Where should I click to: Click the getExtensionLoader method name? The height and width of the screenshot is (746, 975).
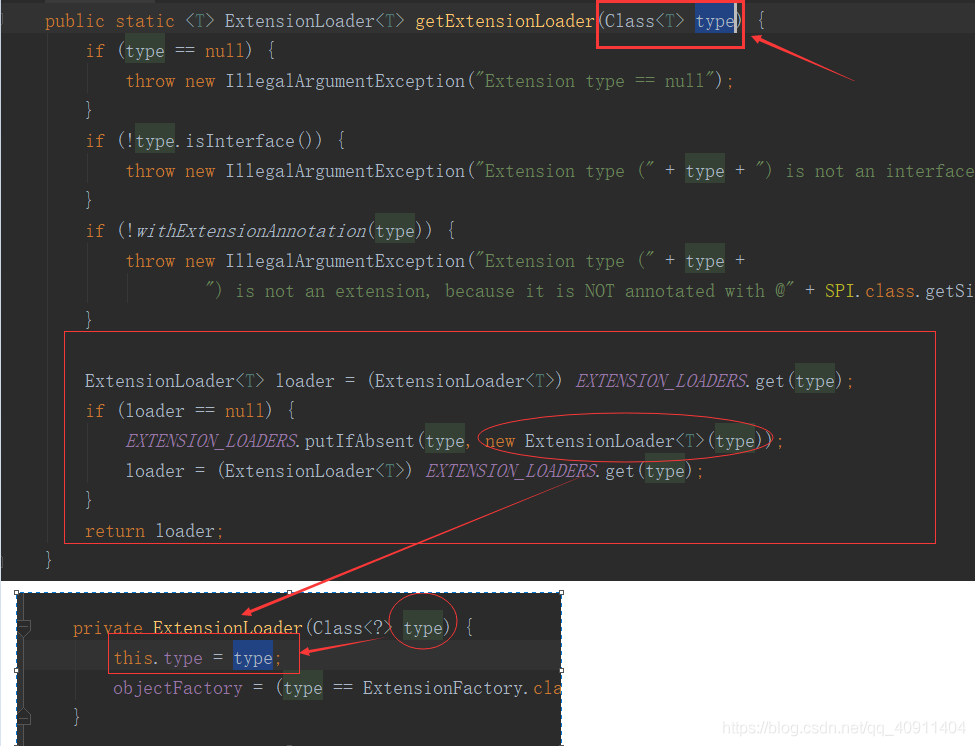pos(505,21)
